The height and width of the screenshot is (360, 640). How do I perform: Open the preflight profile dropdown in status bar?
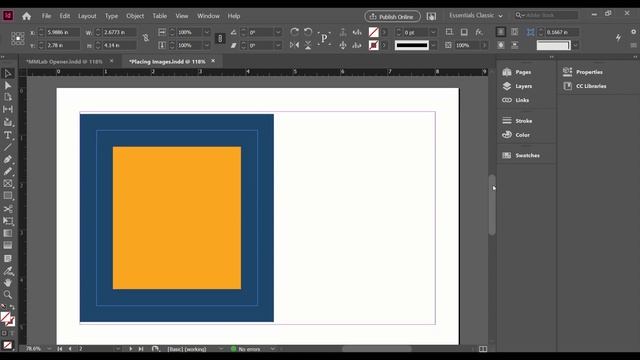[x=221, y=349]
